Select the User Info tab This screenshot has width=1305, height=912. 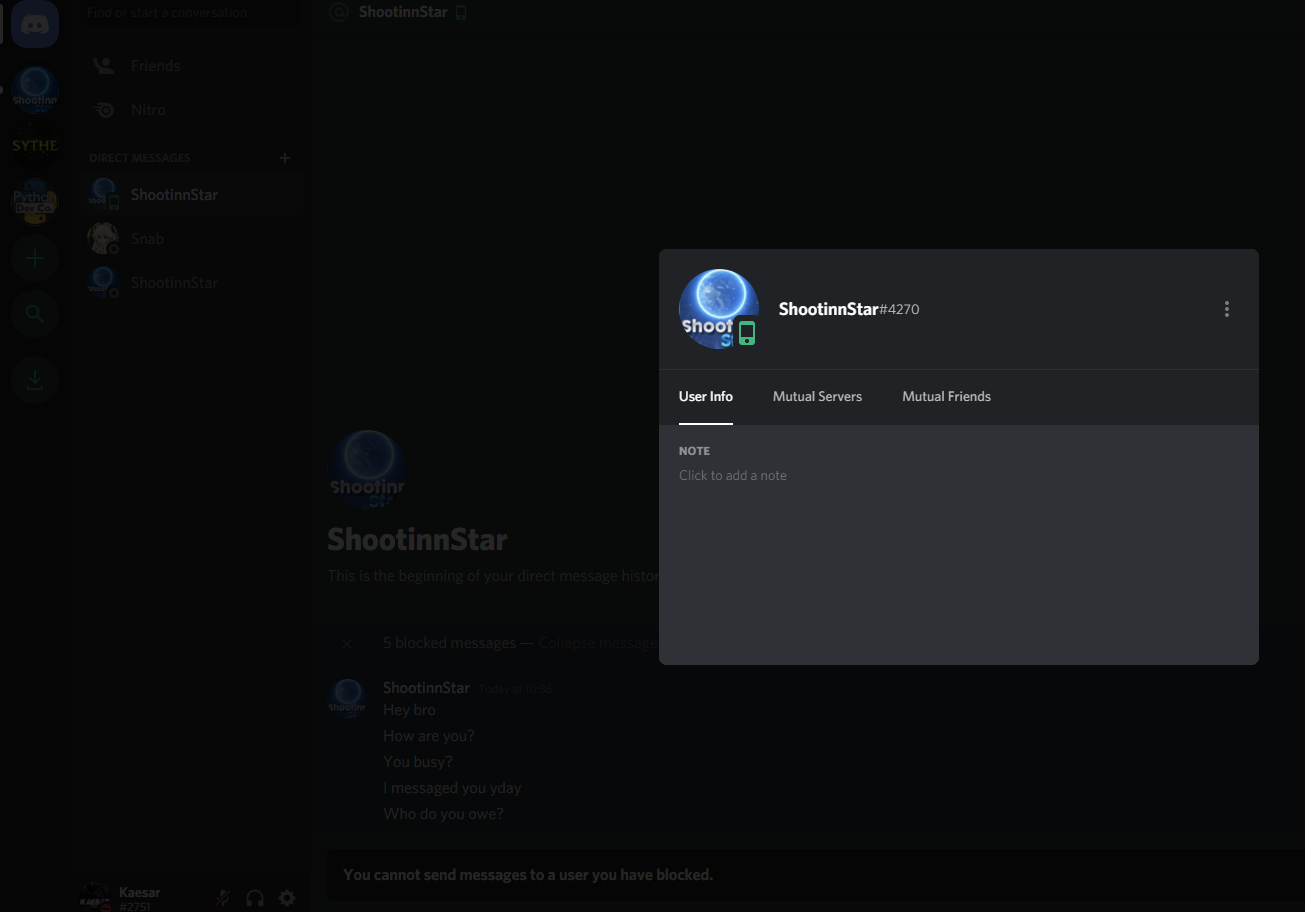pos(706,397)
